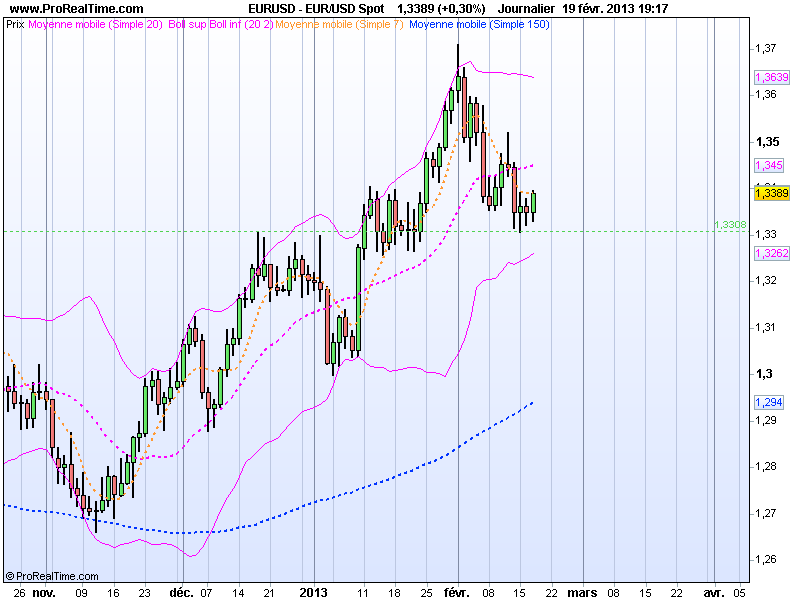Click the Journalier timeframe label
The height and width of the screenshot is (600, 800).
pyautogui.click(x=526, y=9)
